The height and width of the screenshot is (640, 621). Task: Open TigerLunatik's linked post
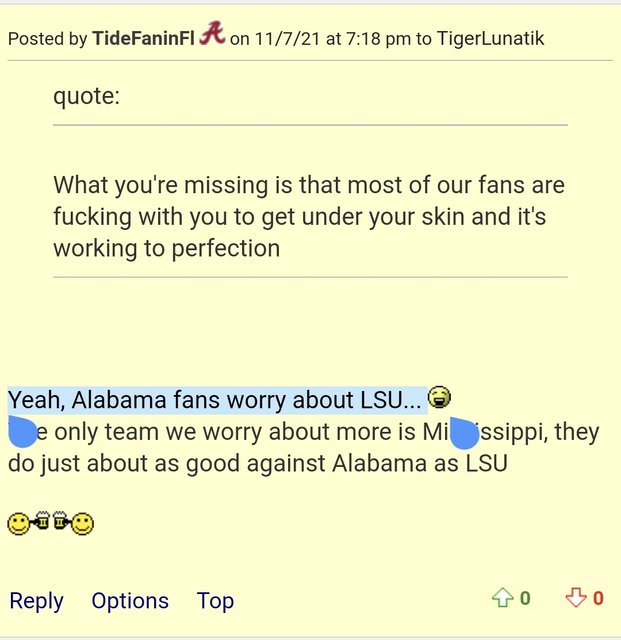490,39
